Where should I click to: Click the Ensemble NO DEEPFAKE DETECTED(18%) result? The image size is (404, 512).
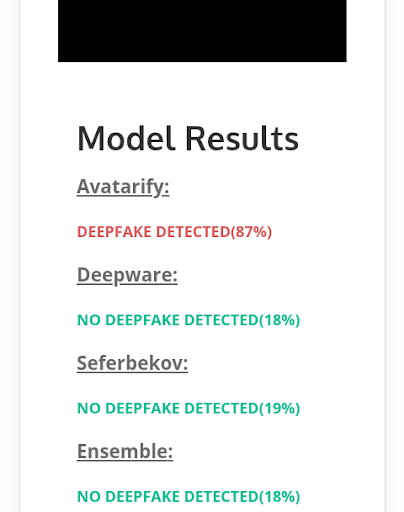coord(189,497)
